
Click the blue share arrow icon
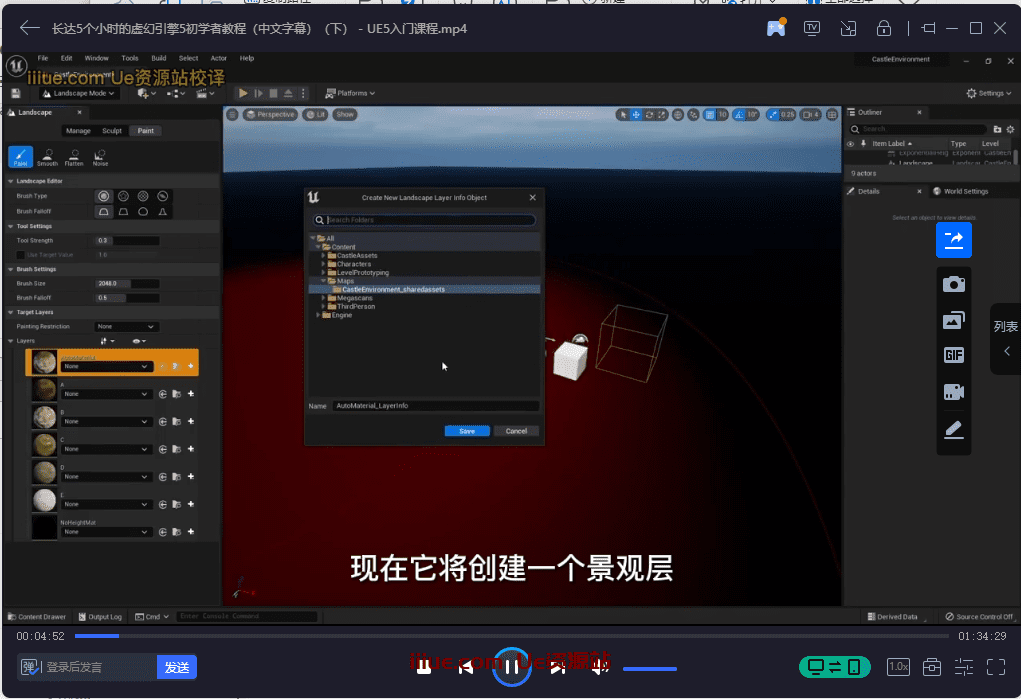point(953,240)
